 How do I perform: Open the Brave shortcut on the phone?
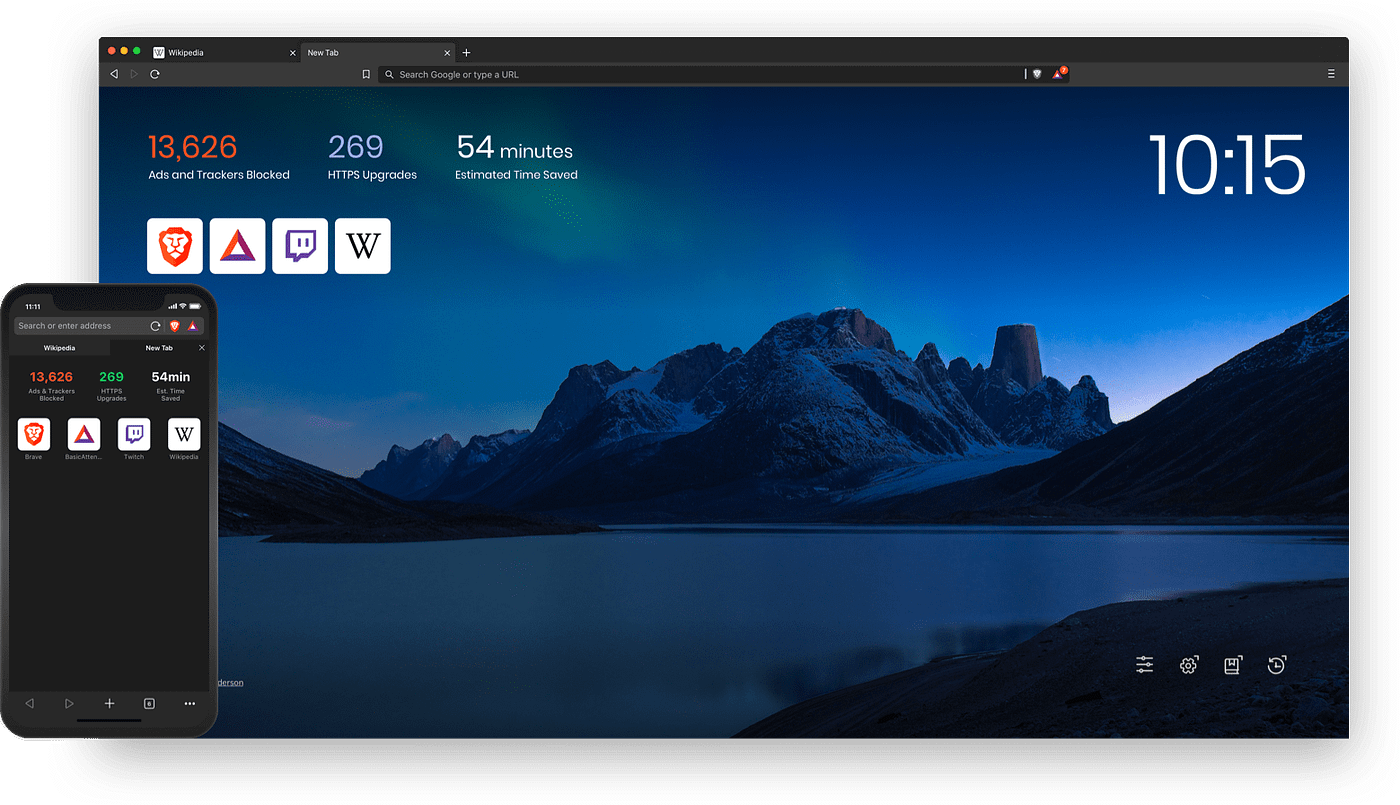(34, 439)
